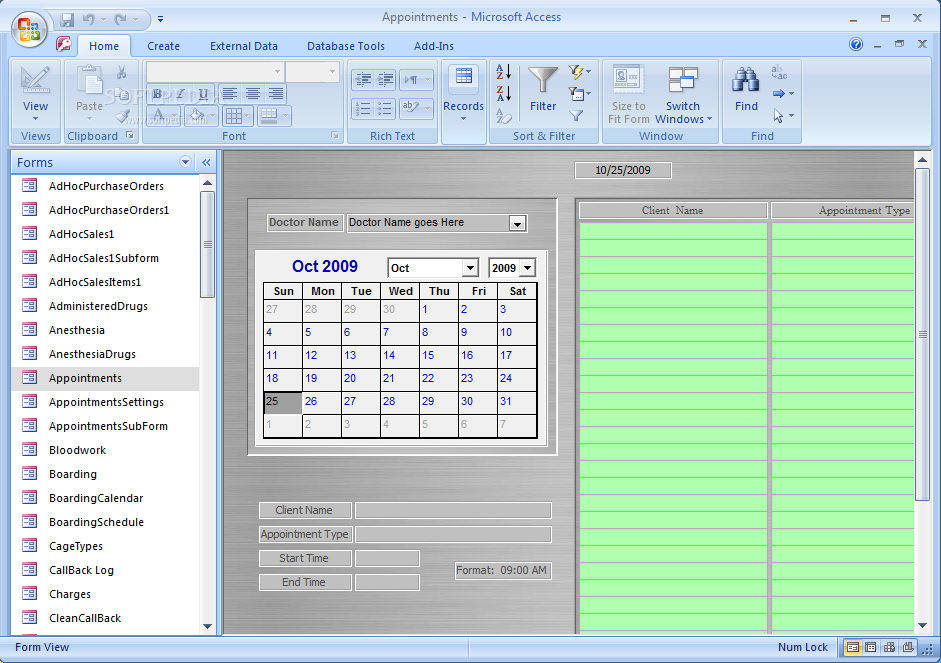Open the View button in Views group

(x=35, y=94)
